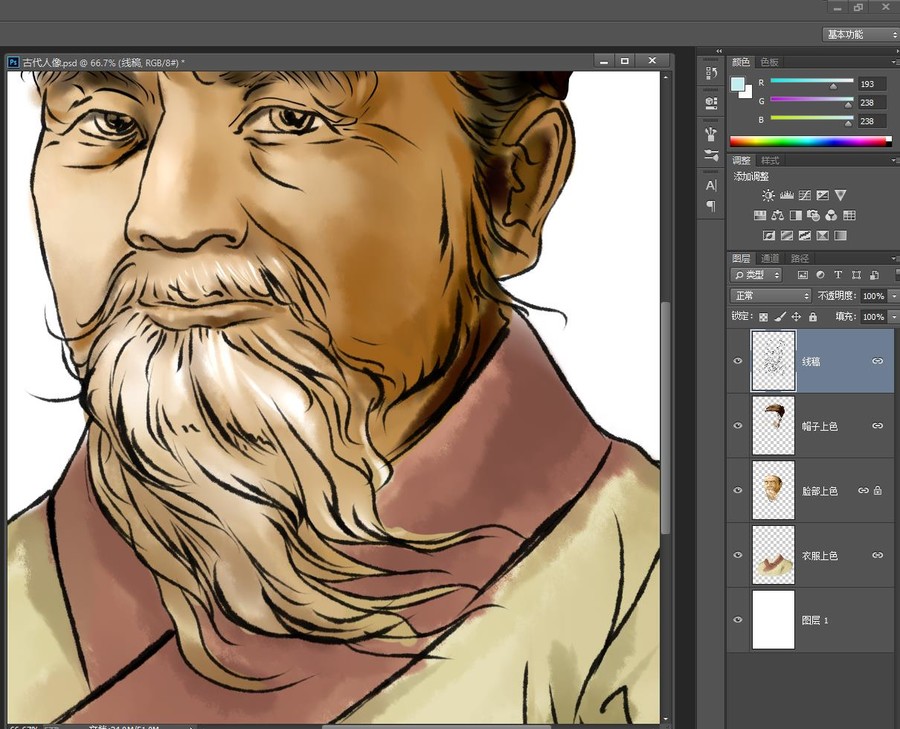Add a Hue/Saturation adjustment
Viewport: 900px width, 729px height.
pyautogui.click(x=760, y=215)
